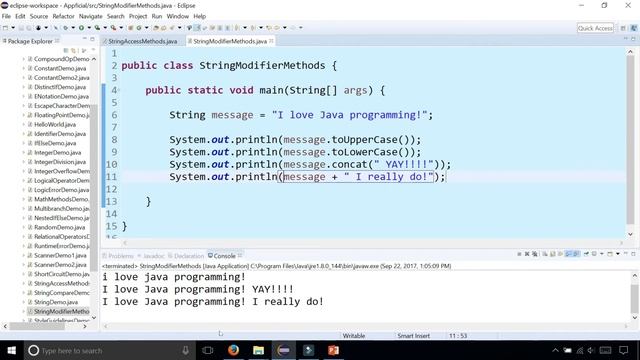Screen dimensions: 640x360
Task: Click the New Java Package icon
Action: [x=131, y=28]
